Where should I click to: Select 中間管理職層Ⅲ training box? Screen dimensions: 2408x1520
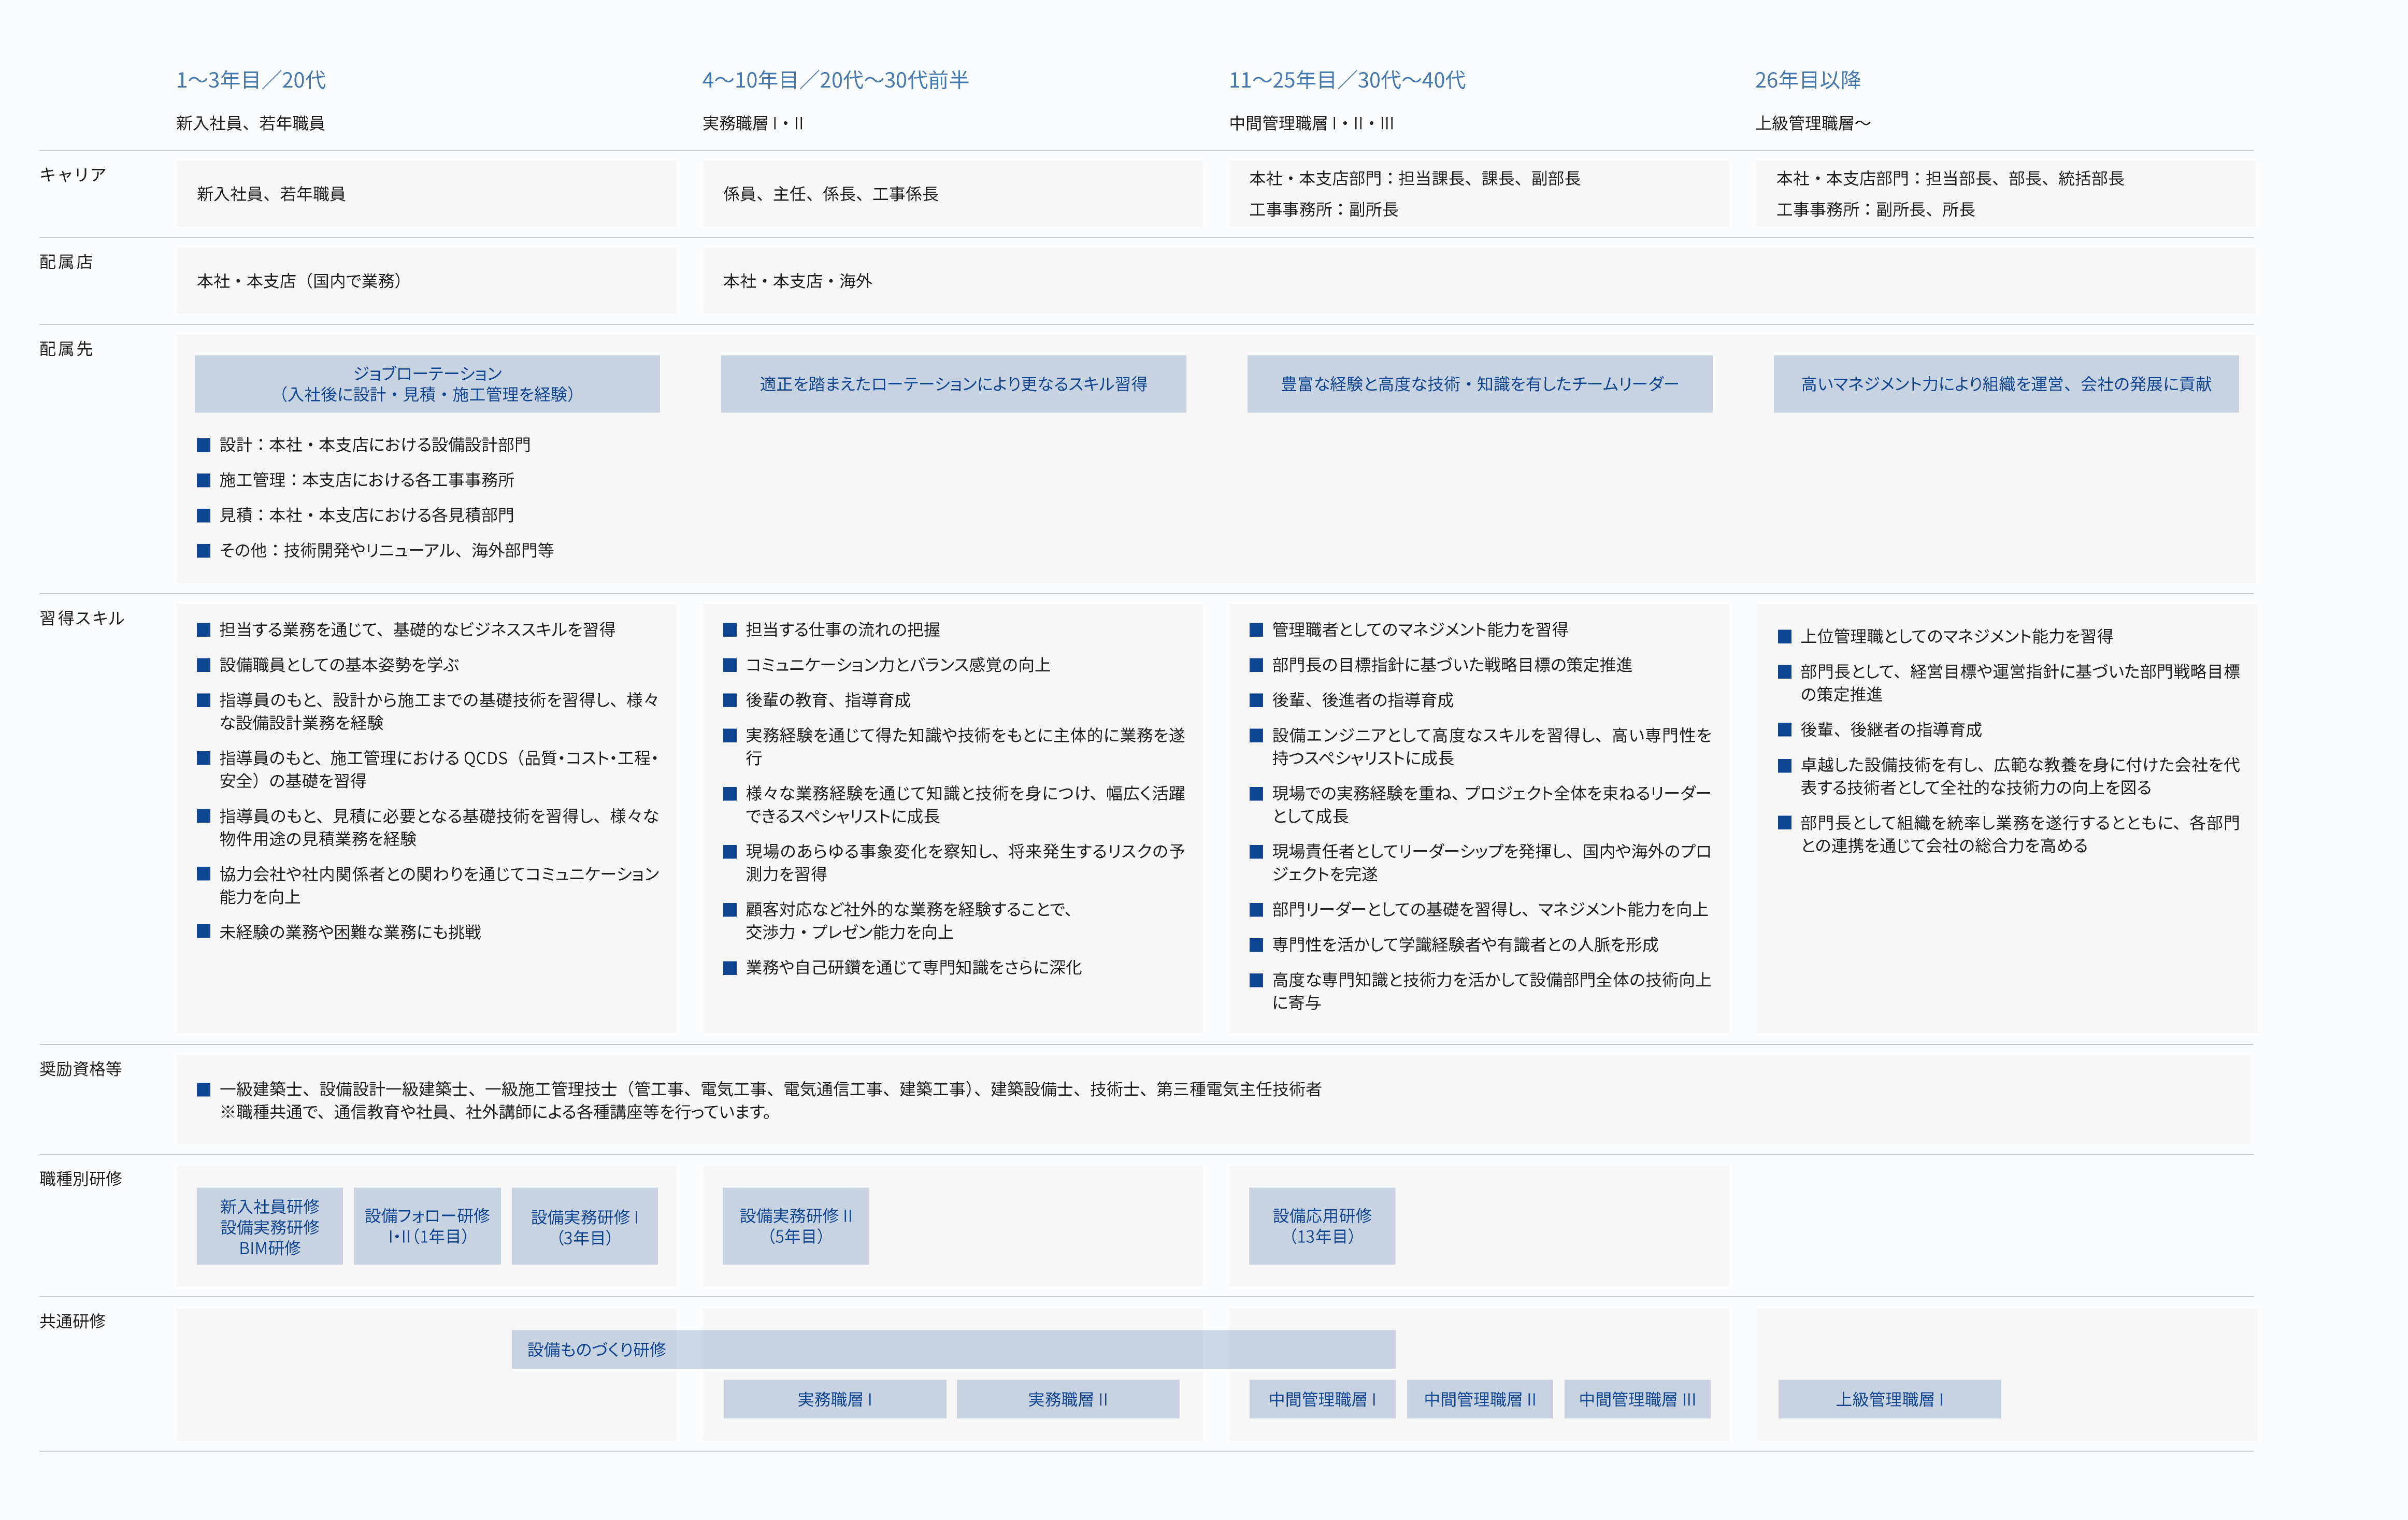pos(1637,1399)
